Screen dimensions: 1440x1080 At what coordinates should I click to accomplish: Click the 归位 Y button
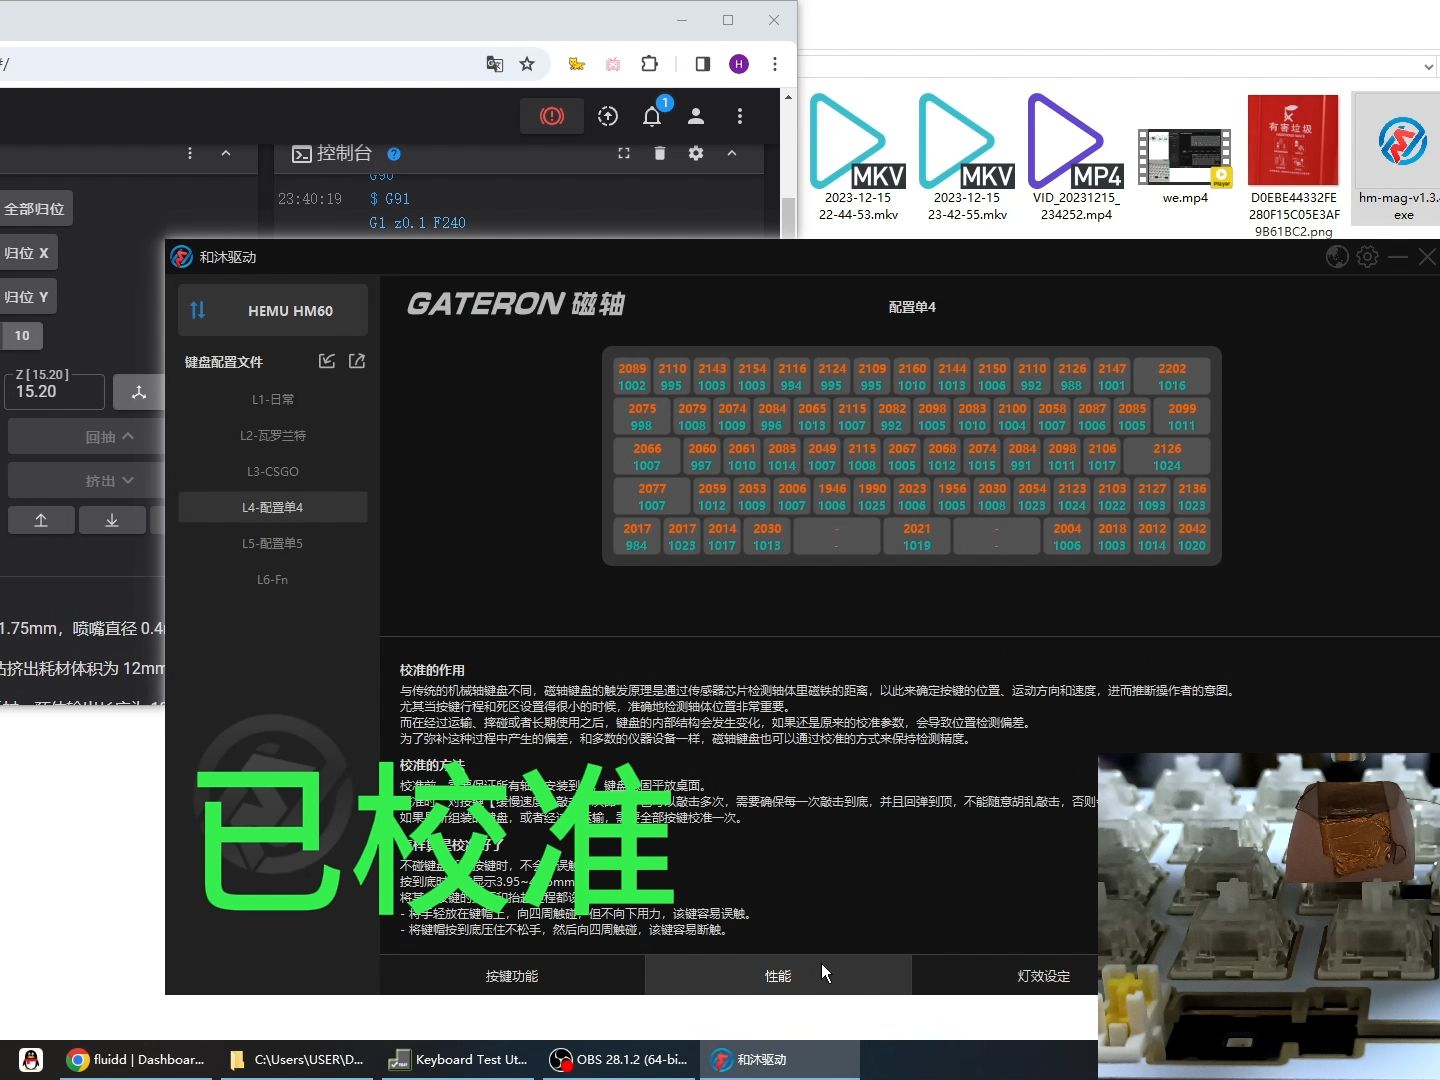27,297
